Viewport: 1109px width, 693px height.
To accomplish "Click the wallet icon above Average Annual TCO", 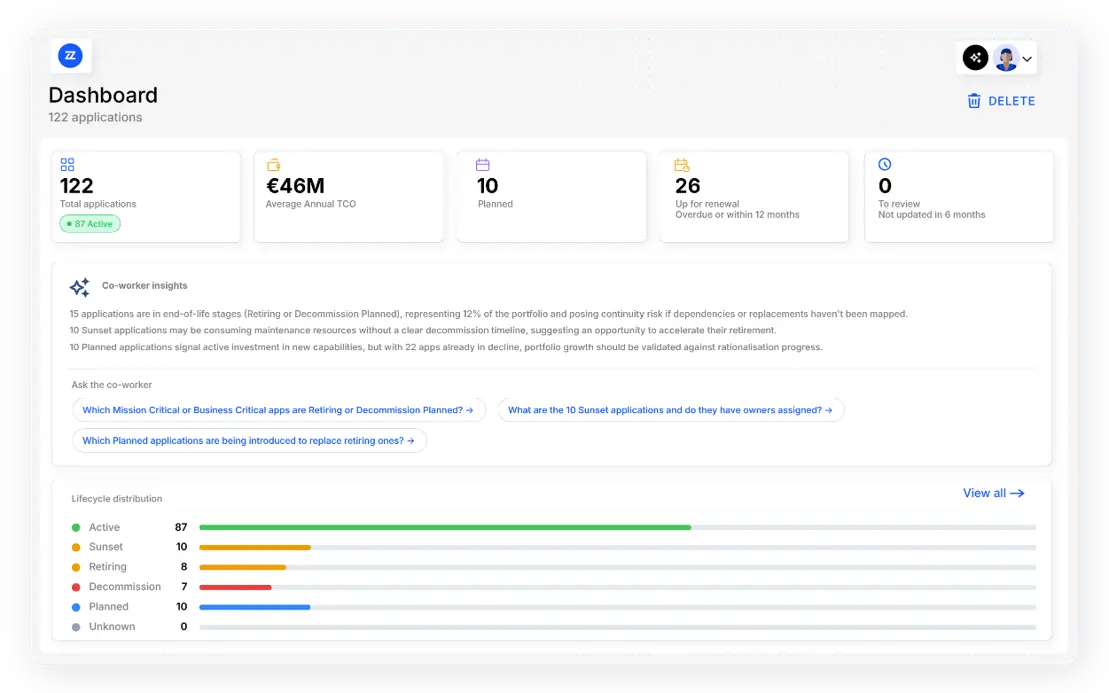I will [273, 165].
